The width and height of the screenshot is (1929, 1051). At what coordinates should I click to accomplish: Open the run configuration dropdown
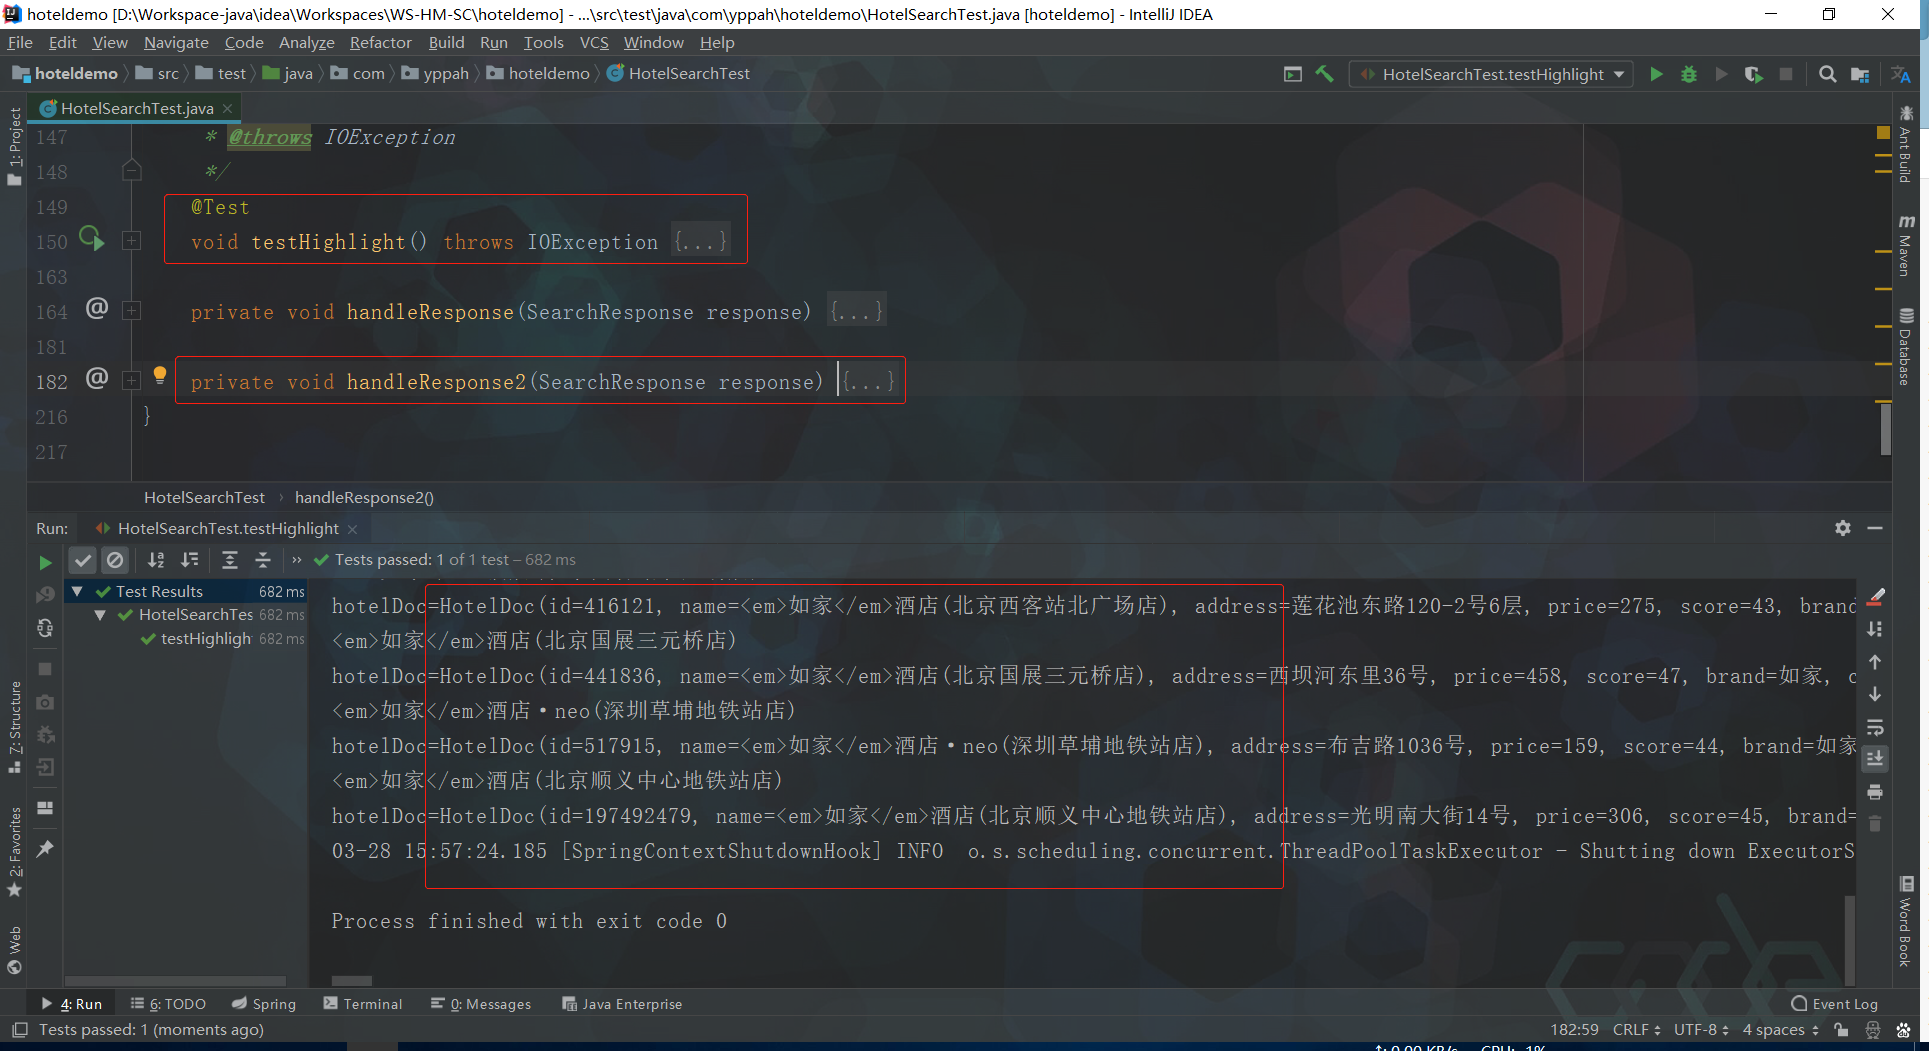coord(1491,74)
